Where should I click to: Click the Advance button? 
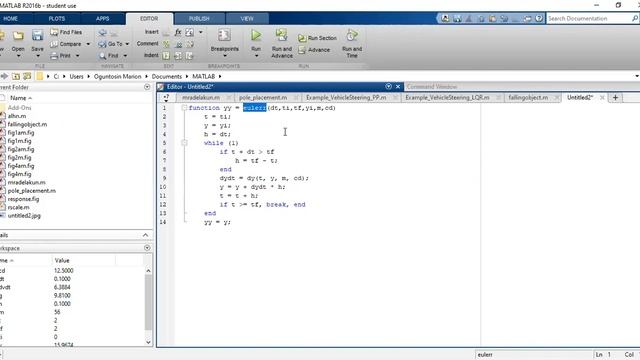(314, 50)
